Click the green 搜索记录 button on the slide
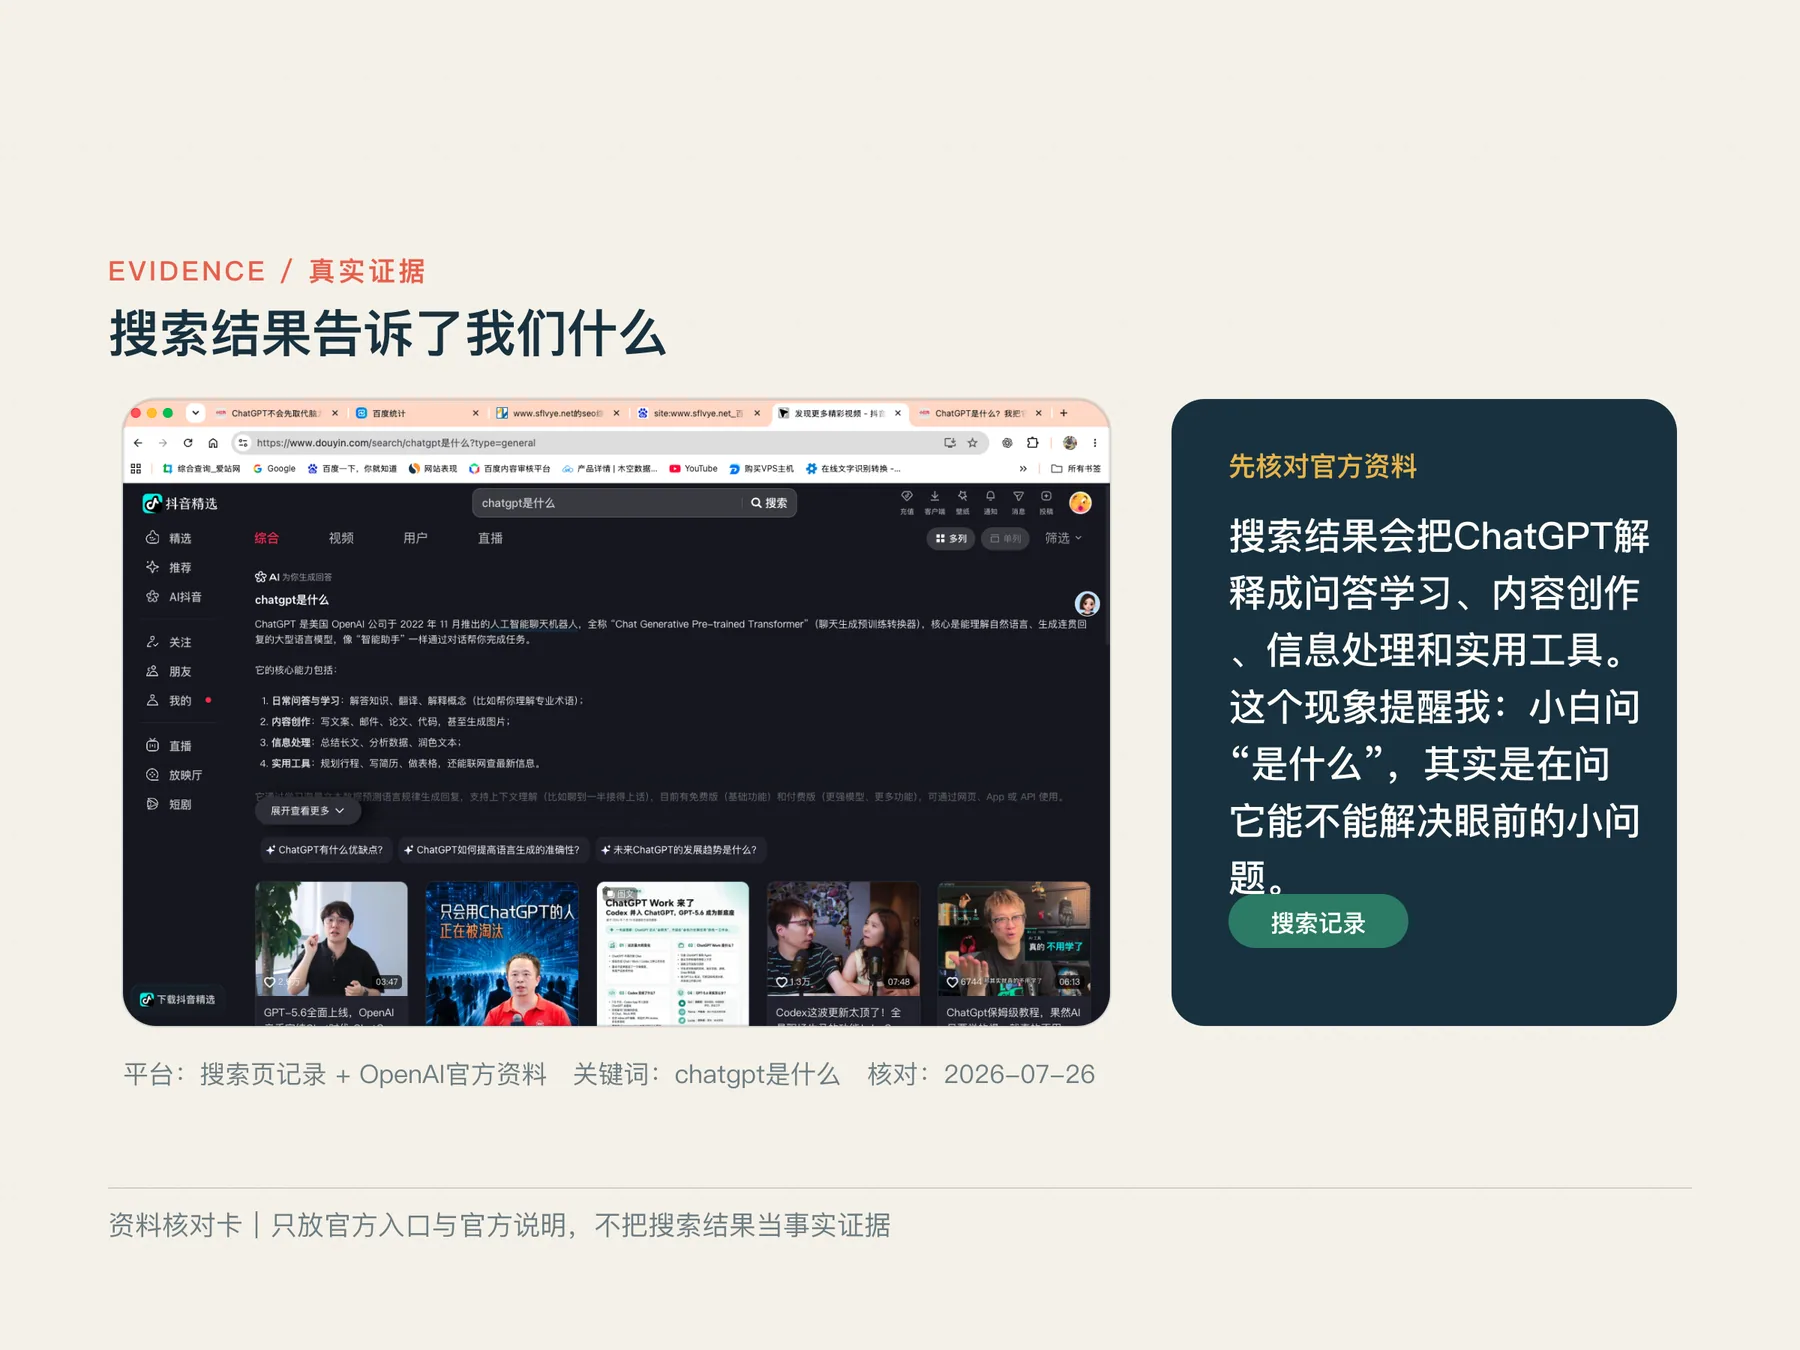This screenshot has width=1800, height=1350. 1318,922
